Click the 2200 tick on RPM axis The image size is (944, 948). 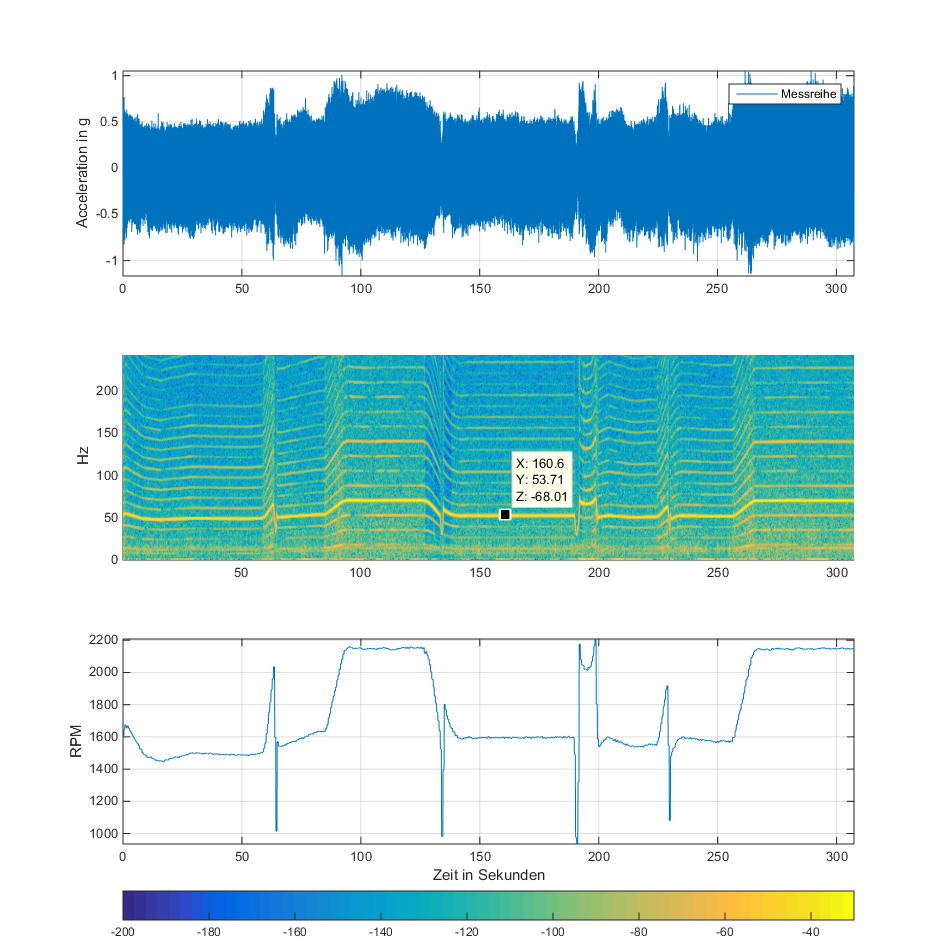click(103, 640)
